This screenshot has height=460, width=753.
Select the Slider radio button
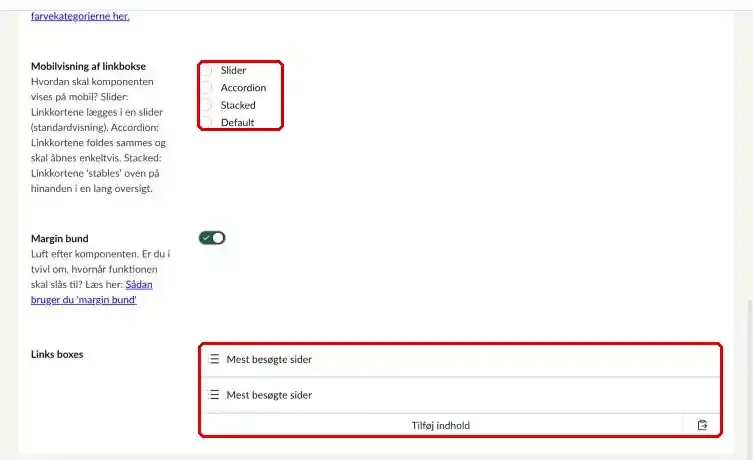(206, 70)
